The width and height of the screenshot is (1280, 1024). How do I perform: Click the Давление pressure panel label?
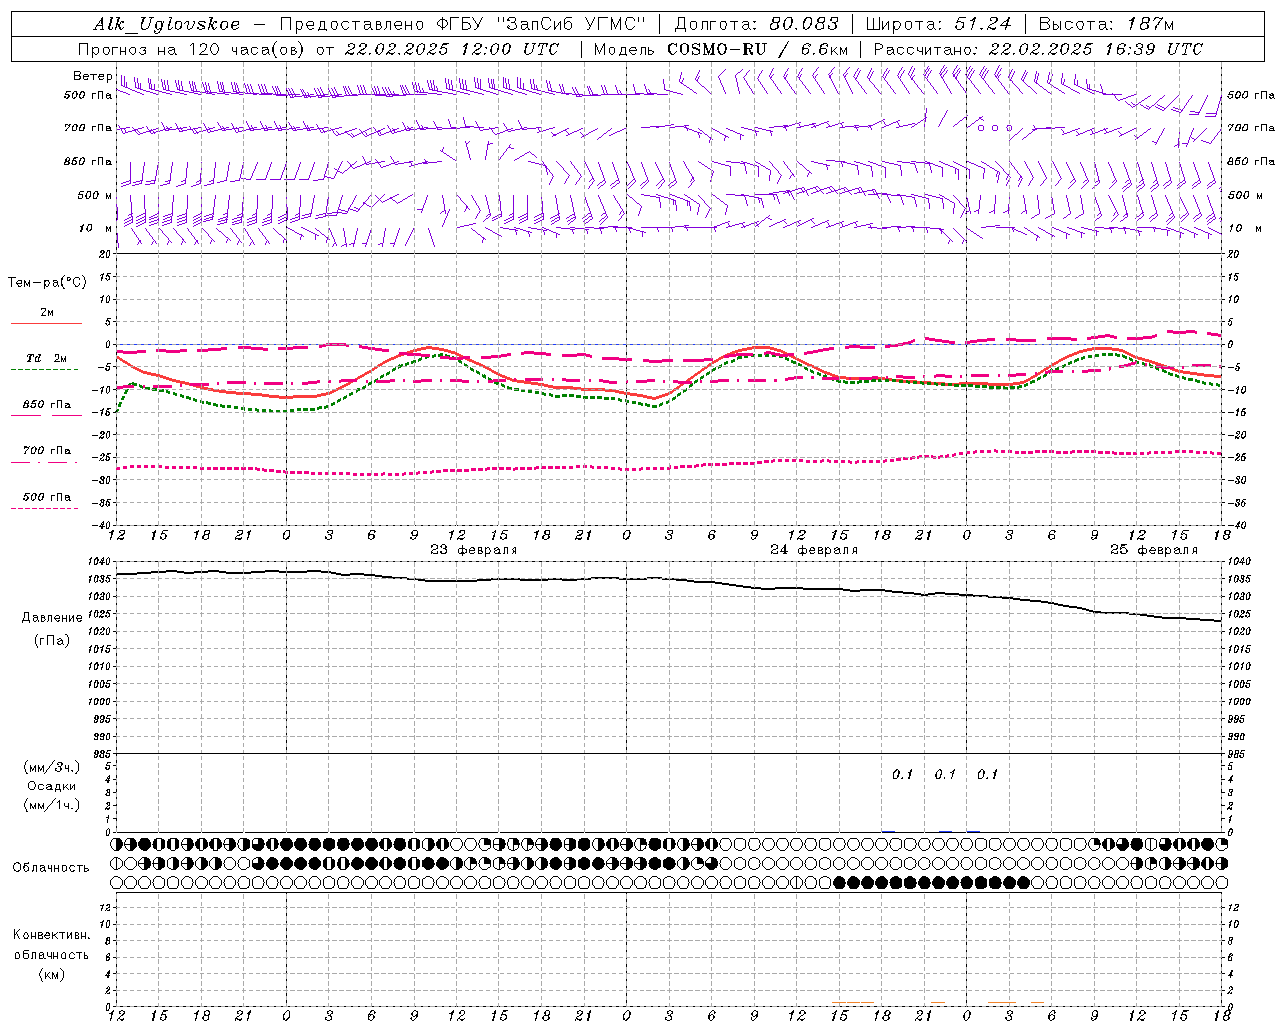point(52,618)
